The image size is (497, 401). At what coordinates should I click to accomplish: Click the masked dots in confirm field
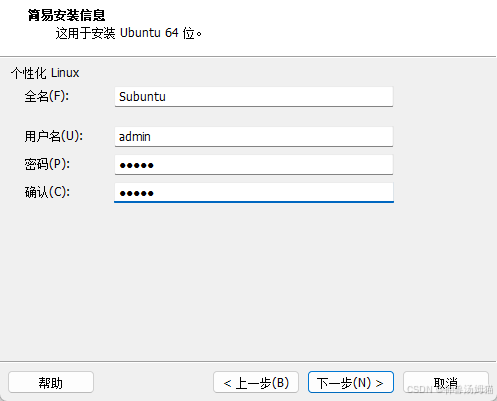click(x=136, y=193)
